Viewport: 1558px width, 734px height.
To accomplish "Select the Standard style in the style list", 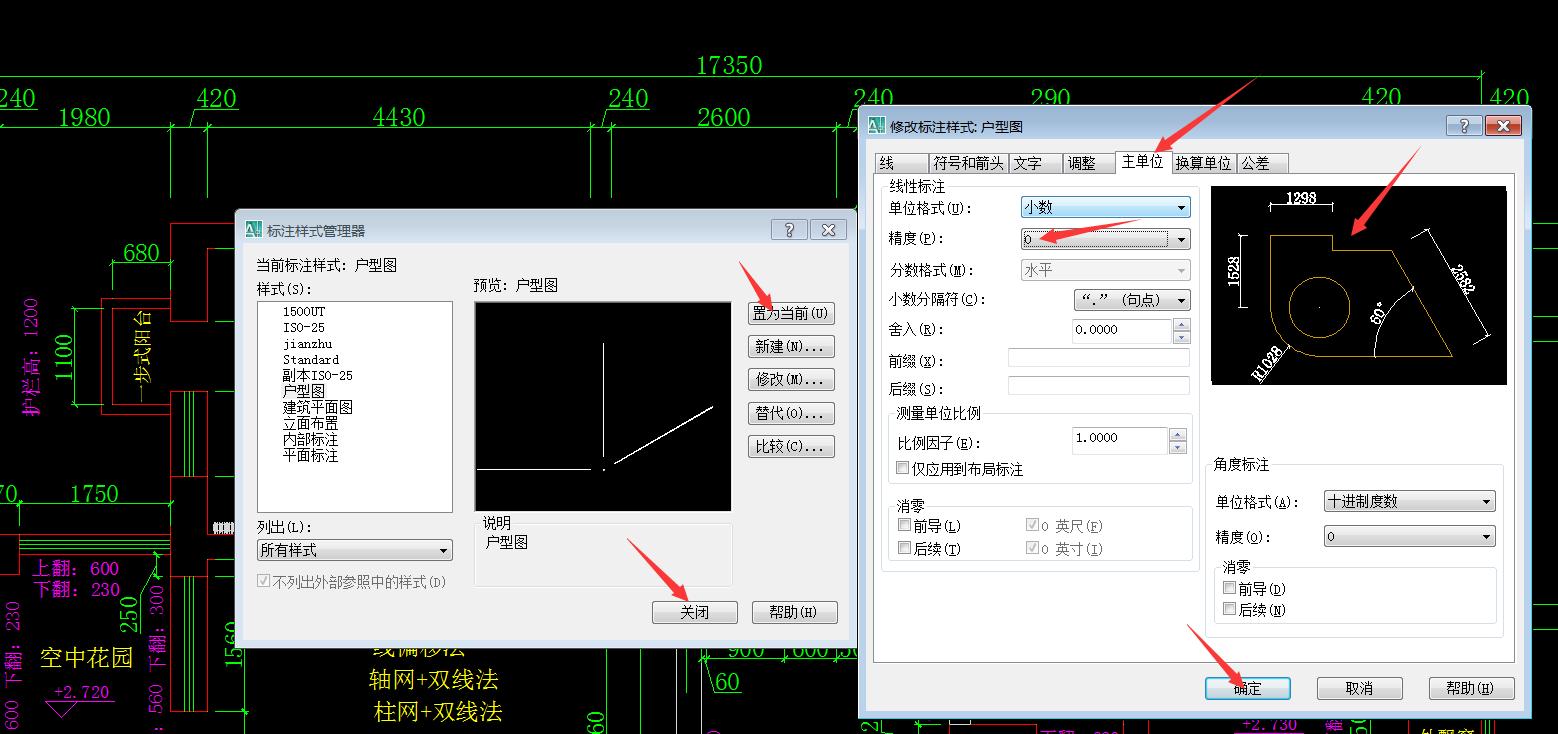I will 310,359.
